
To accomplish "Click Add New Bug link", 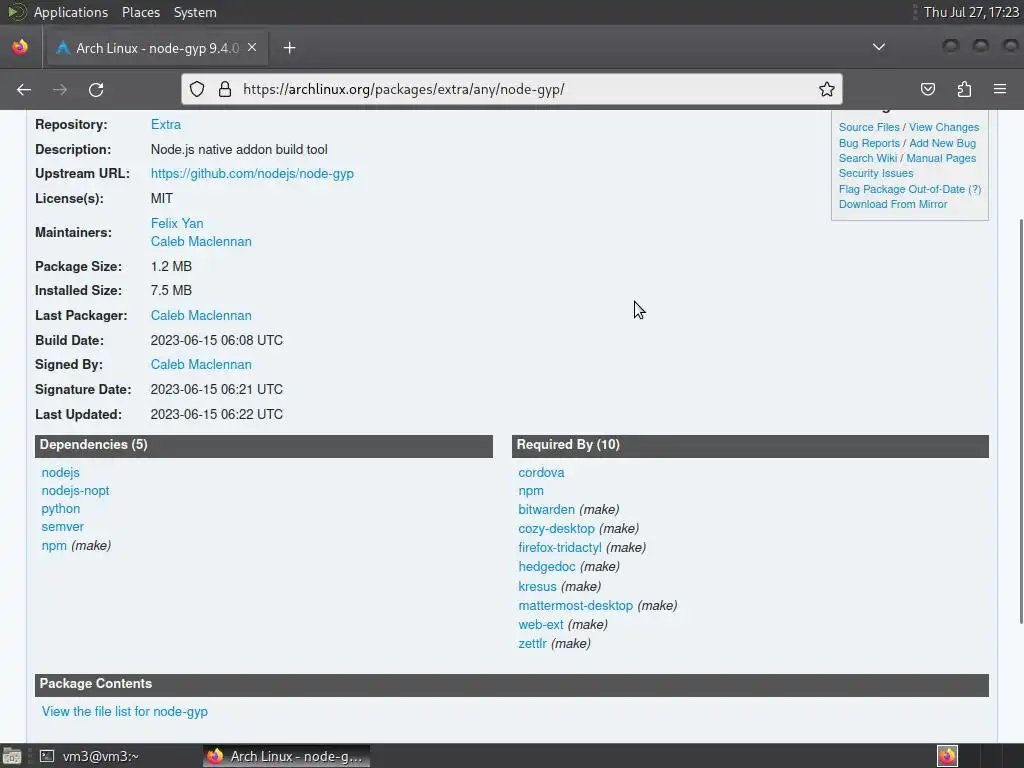I will click(942, 143).
